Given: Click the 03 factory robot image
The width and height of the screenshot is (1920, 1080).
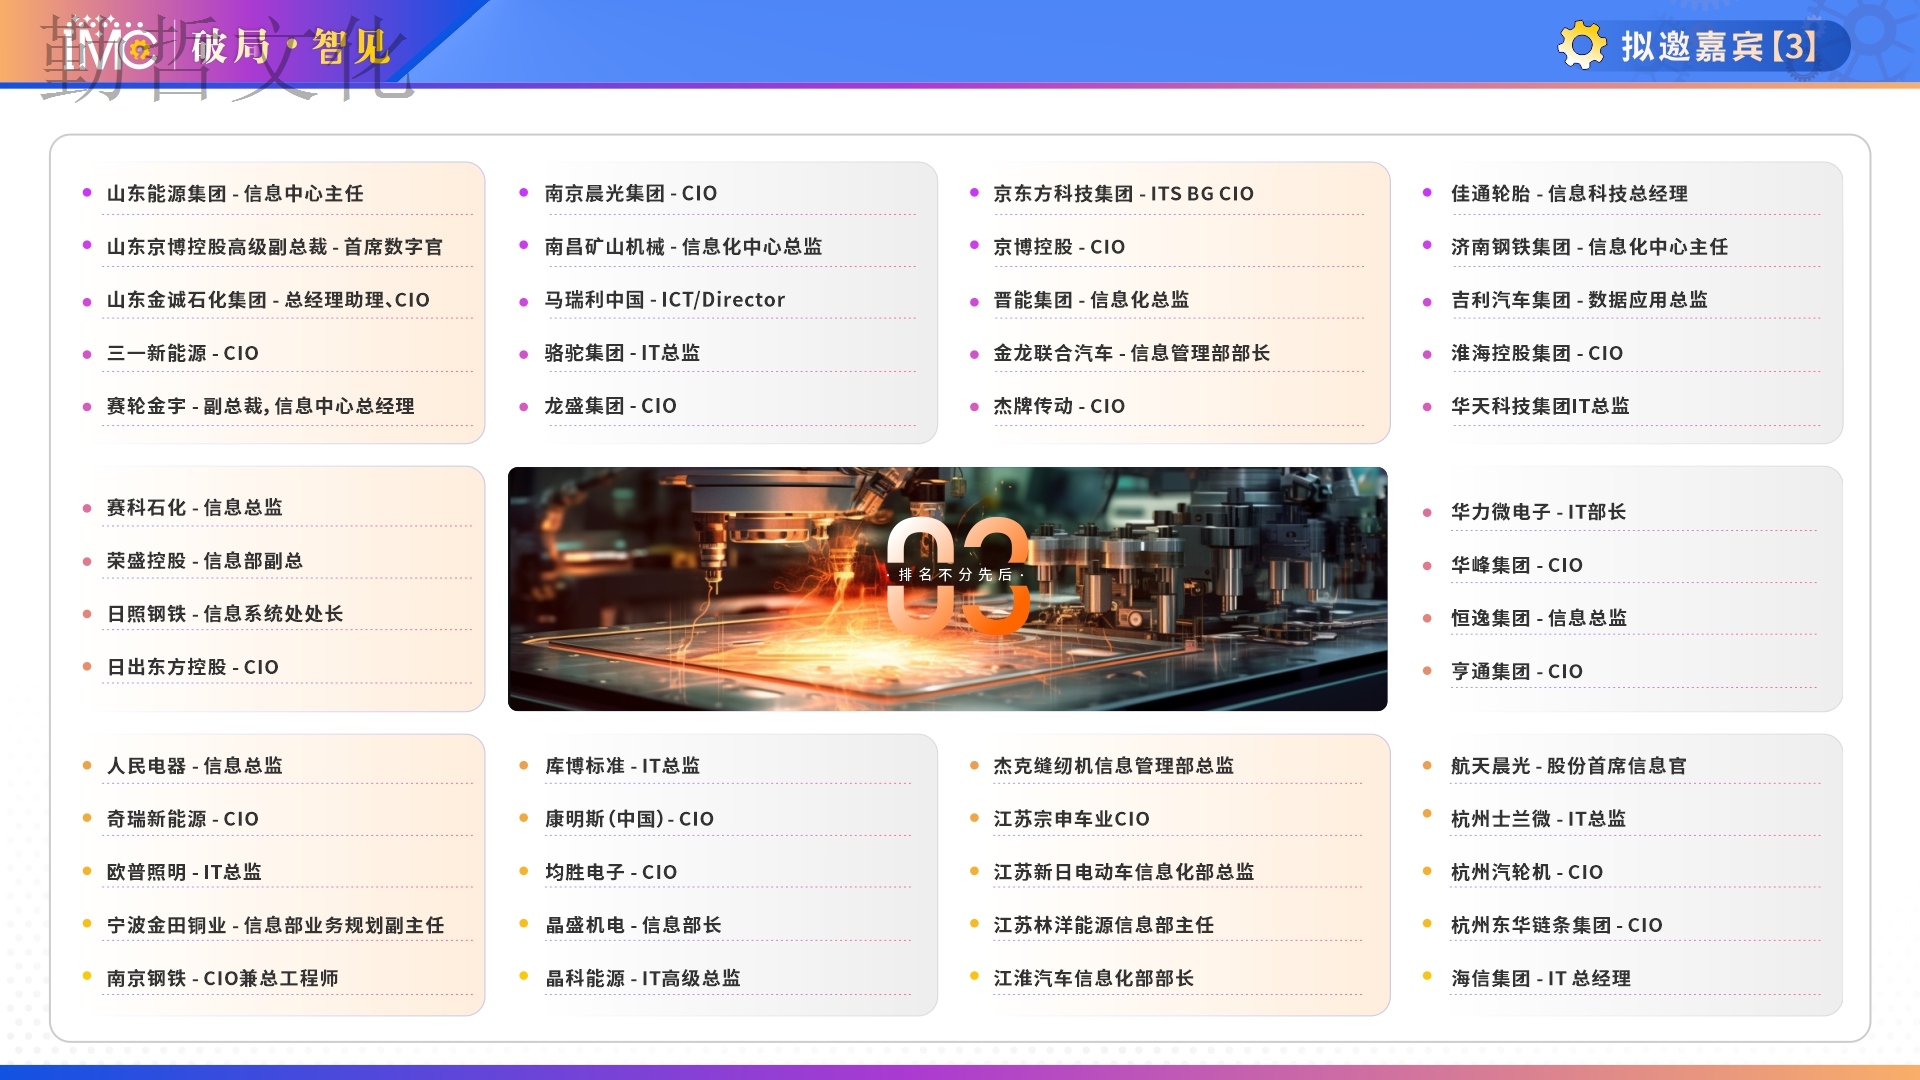Looking at the screenshot, I should coord(947,589).
